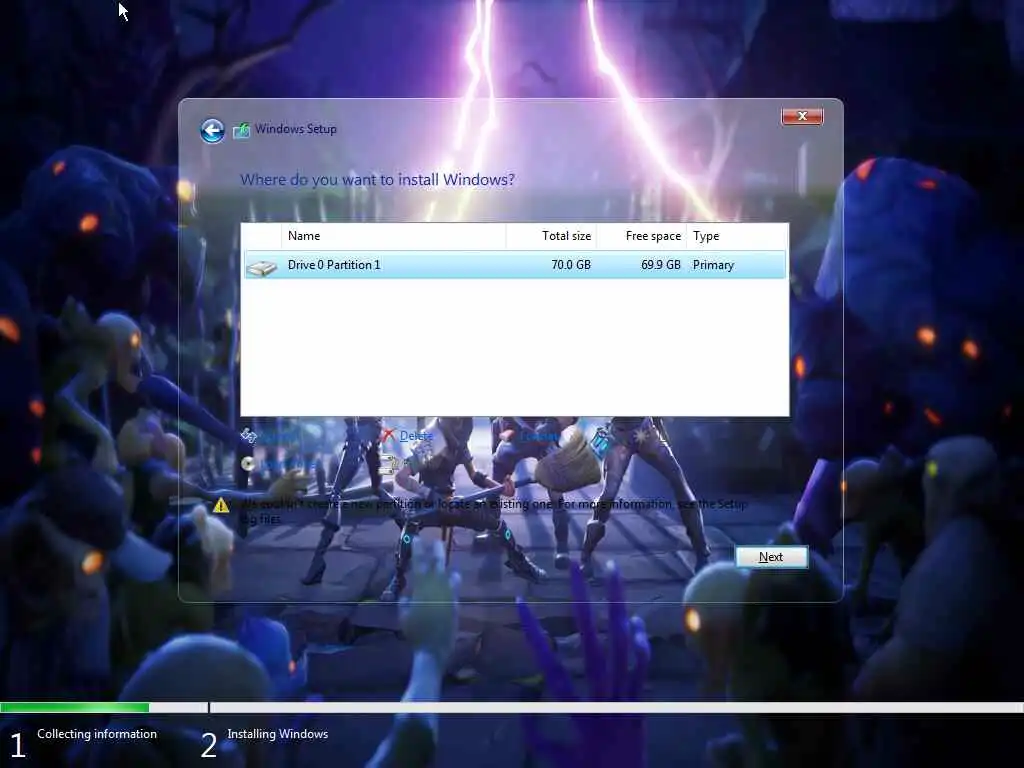Click the 69.9 GB free space cell

coord(660,264)
